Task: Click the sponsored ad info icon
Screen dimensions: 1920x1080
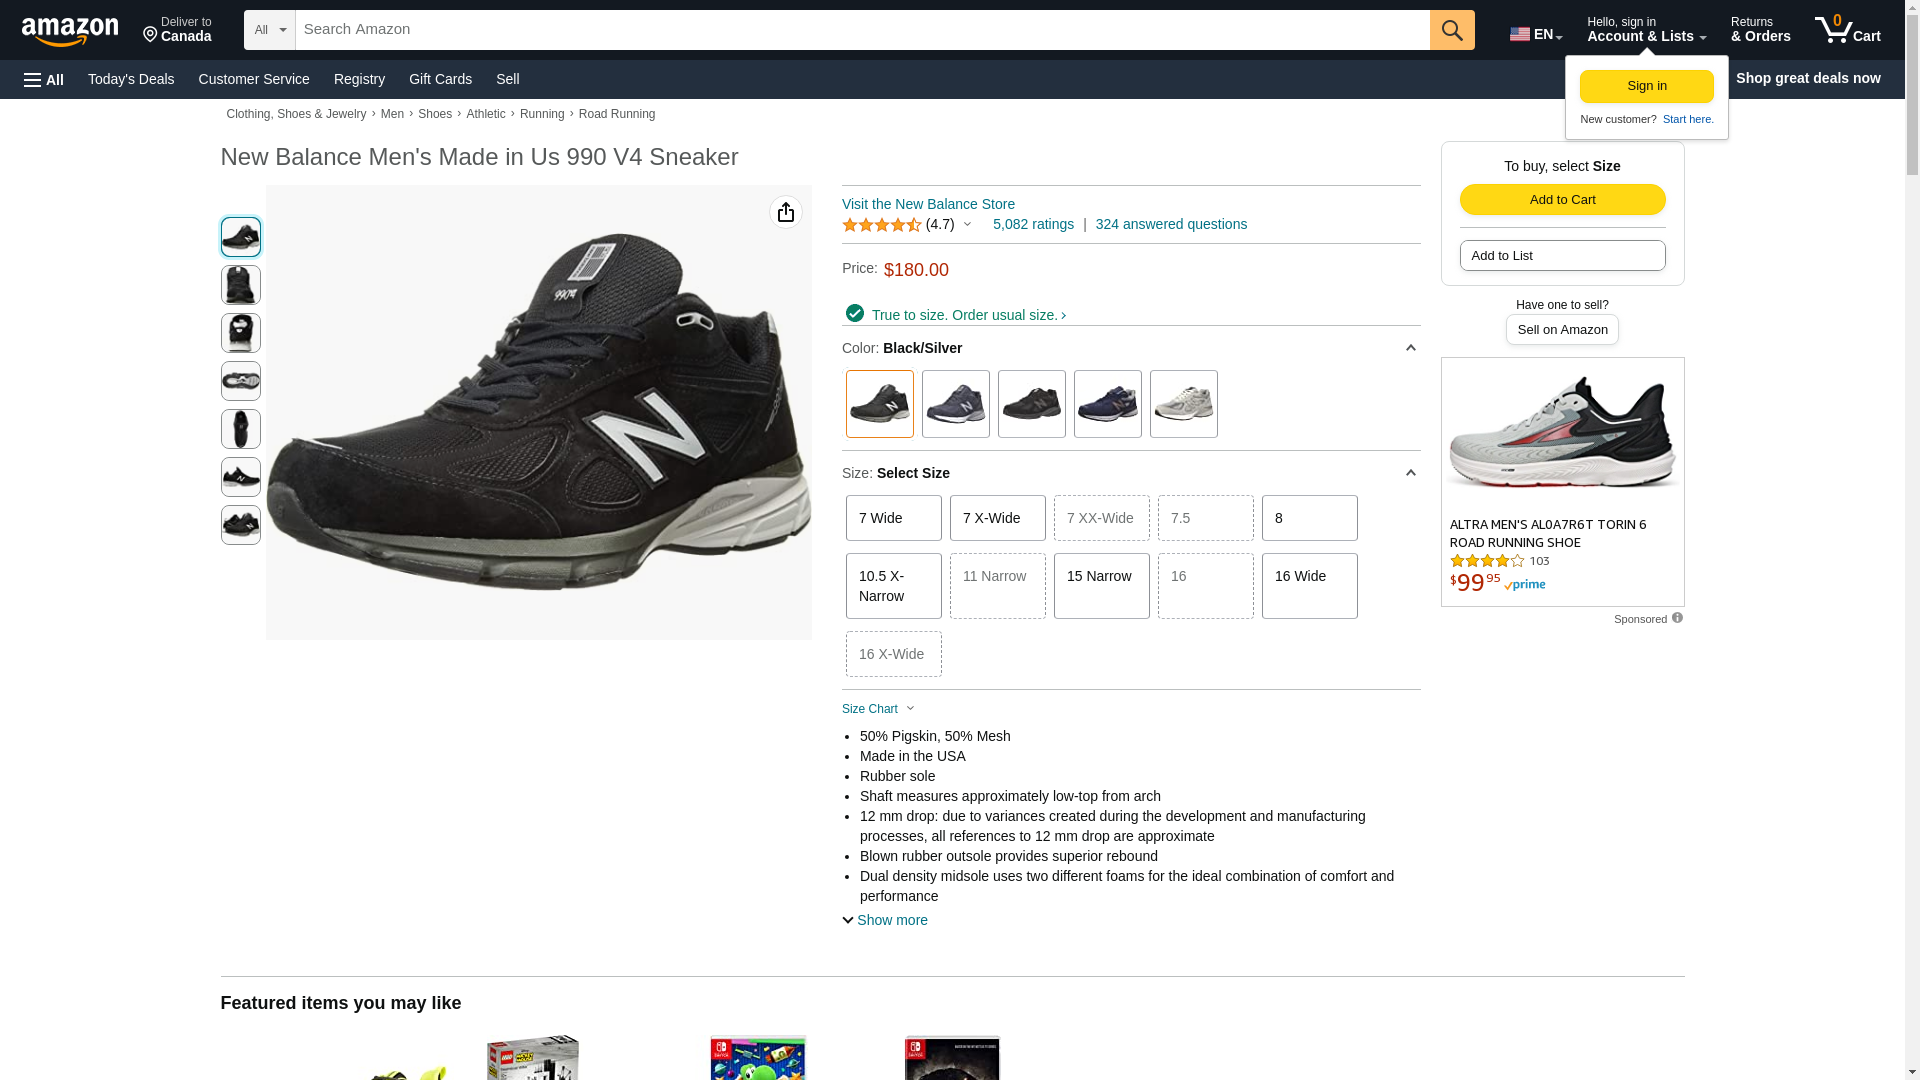Action: point(1677,618)
